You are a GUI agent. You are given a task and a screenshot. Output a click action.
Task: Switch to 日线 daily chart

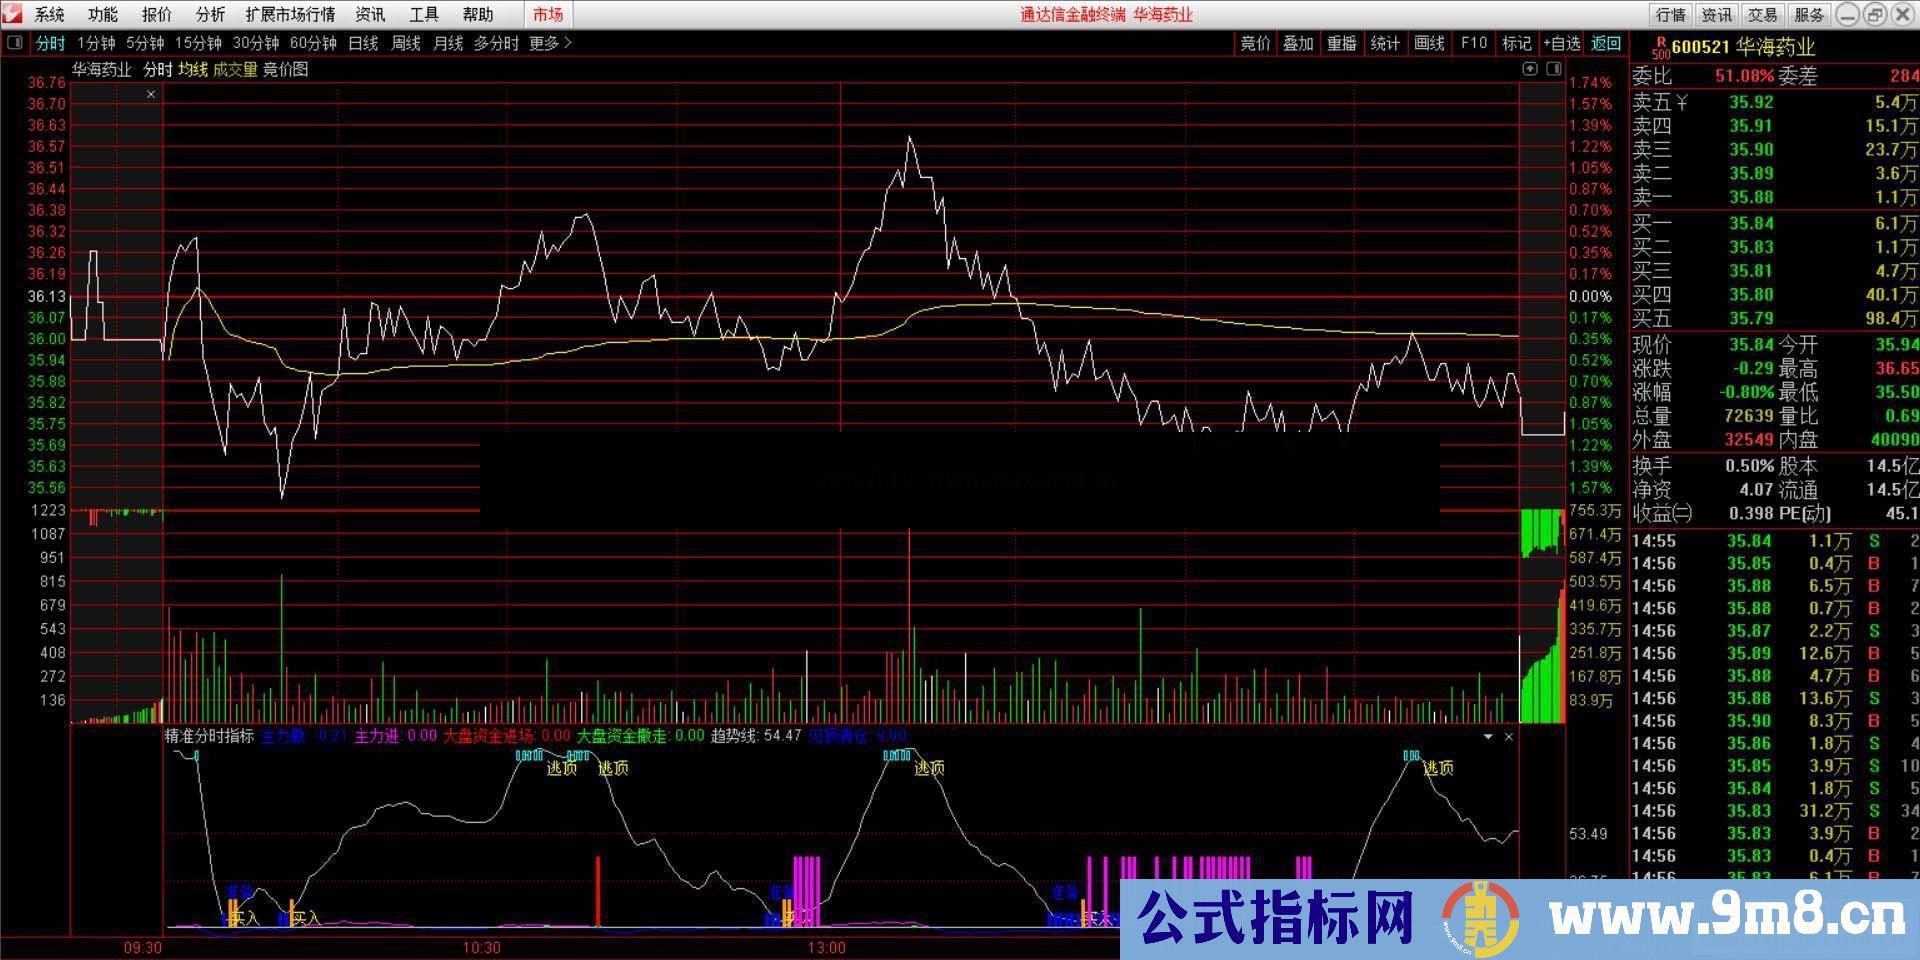[x=363, y=43]
